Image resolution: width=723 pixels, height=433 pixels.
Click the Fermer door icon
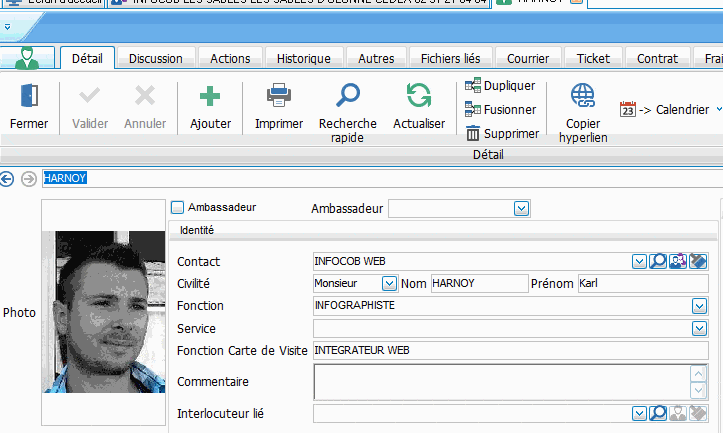tap(29, 97)
